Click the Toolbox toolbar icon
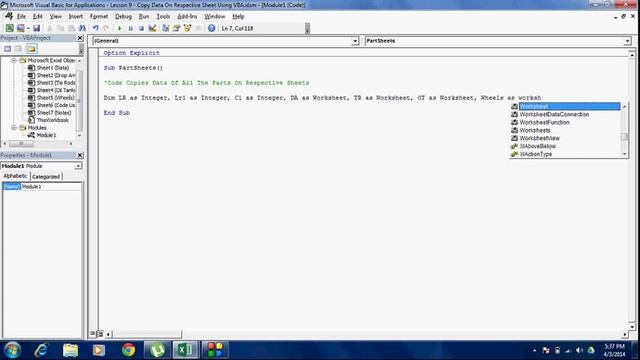640x360 pixels. (x=198, y=28)
